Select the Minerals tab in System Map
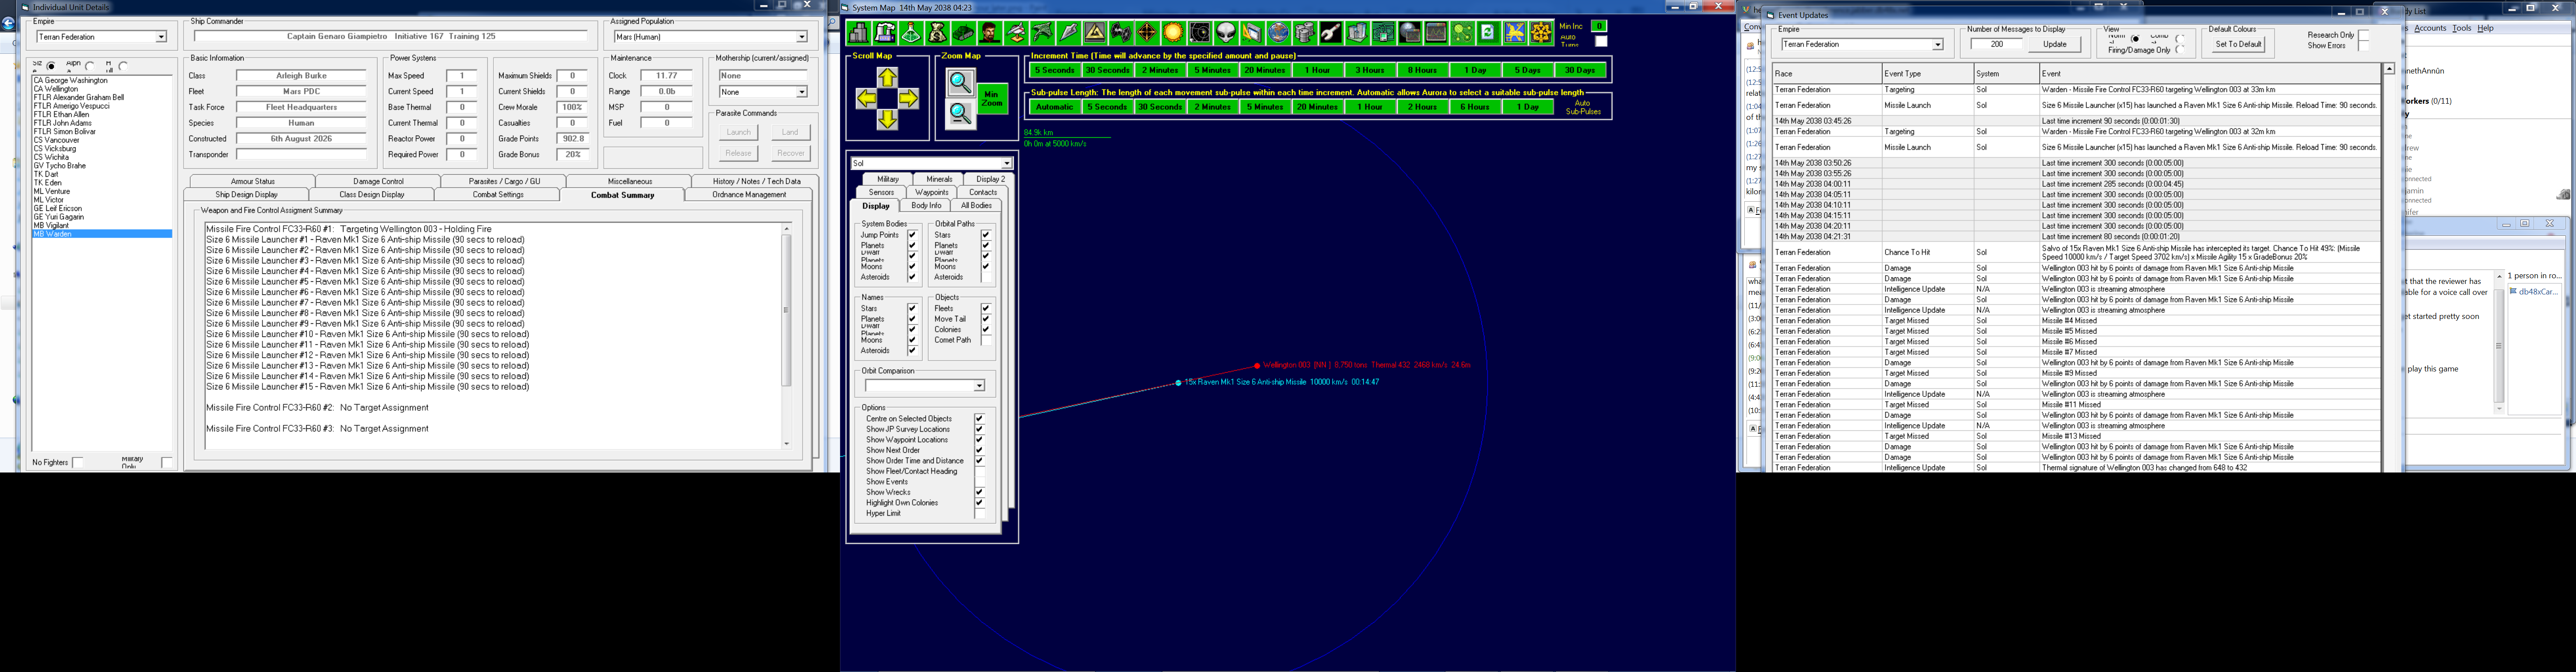Screen dimensions: 2576x672 (x=939, y=179)
